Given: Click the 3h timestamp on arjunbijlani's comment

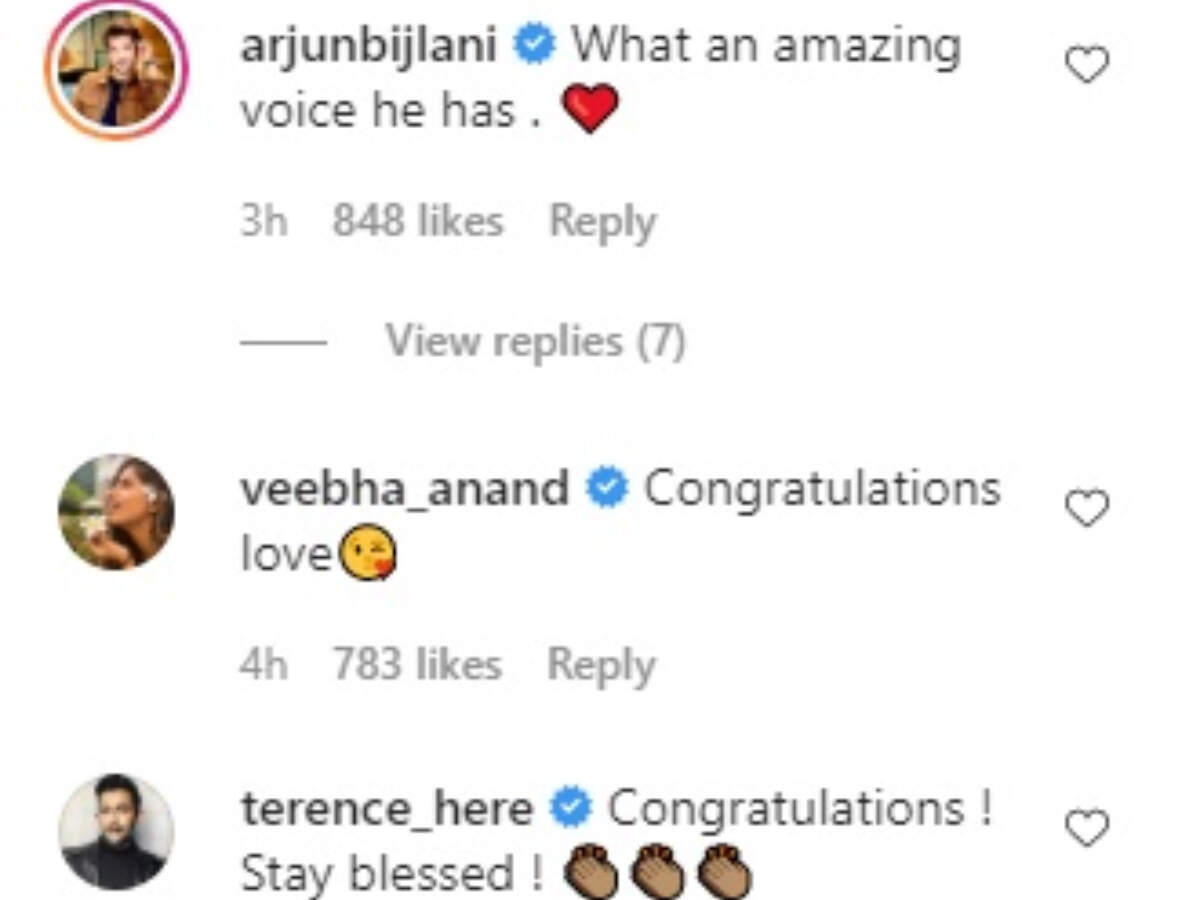Looking at the screenshot, I should click(x=263, y=222).
